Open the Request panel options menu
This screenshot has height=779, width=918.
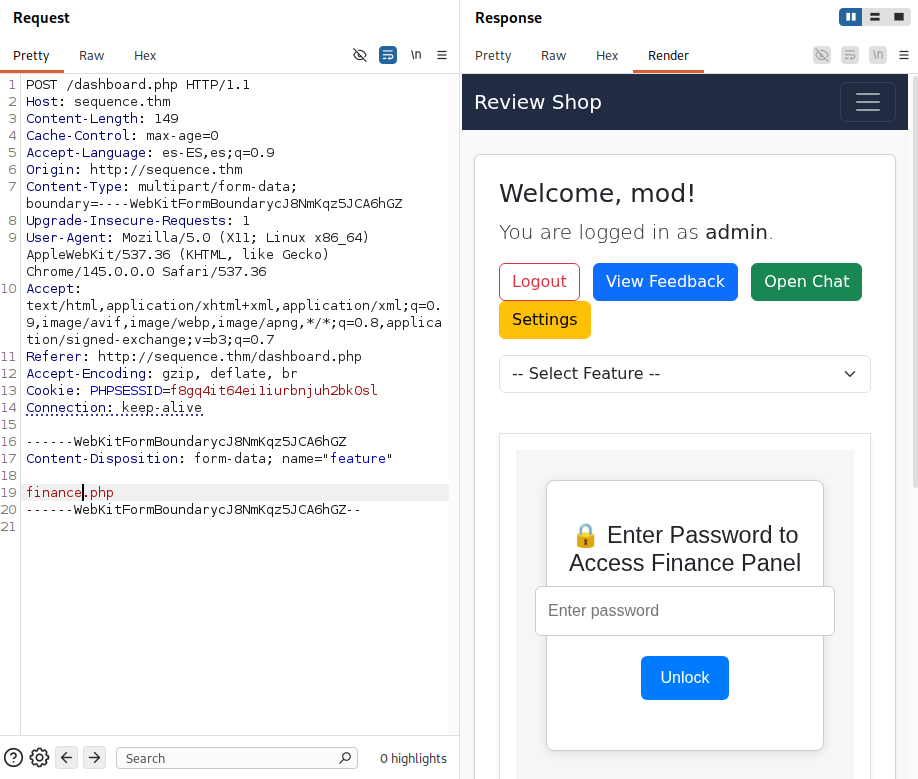tap(442, 55)
